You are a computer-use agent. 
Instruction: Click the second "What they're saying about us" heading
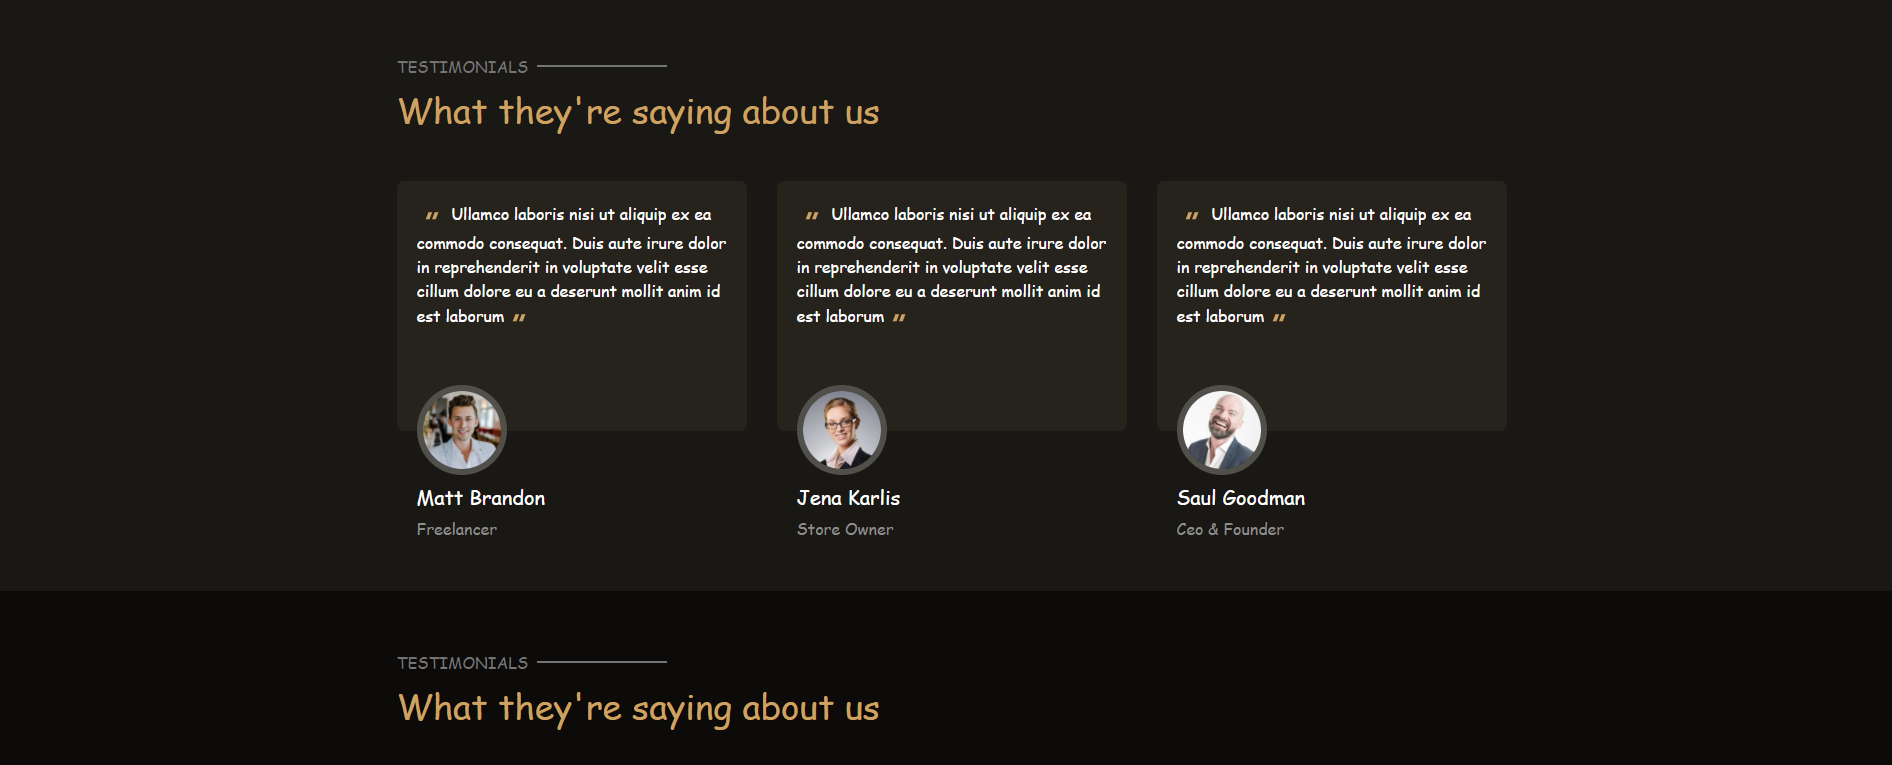pos(639,708)
